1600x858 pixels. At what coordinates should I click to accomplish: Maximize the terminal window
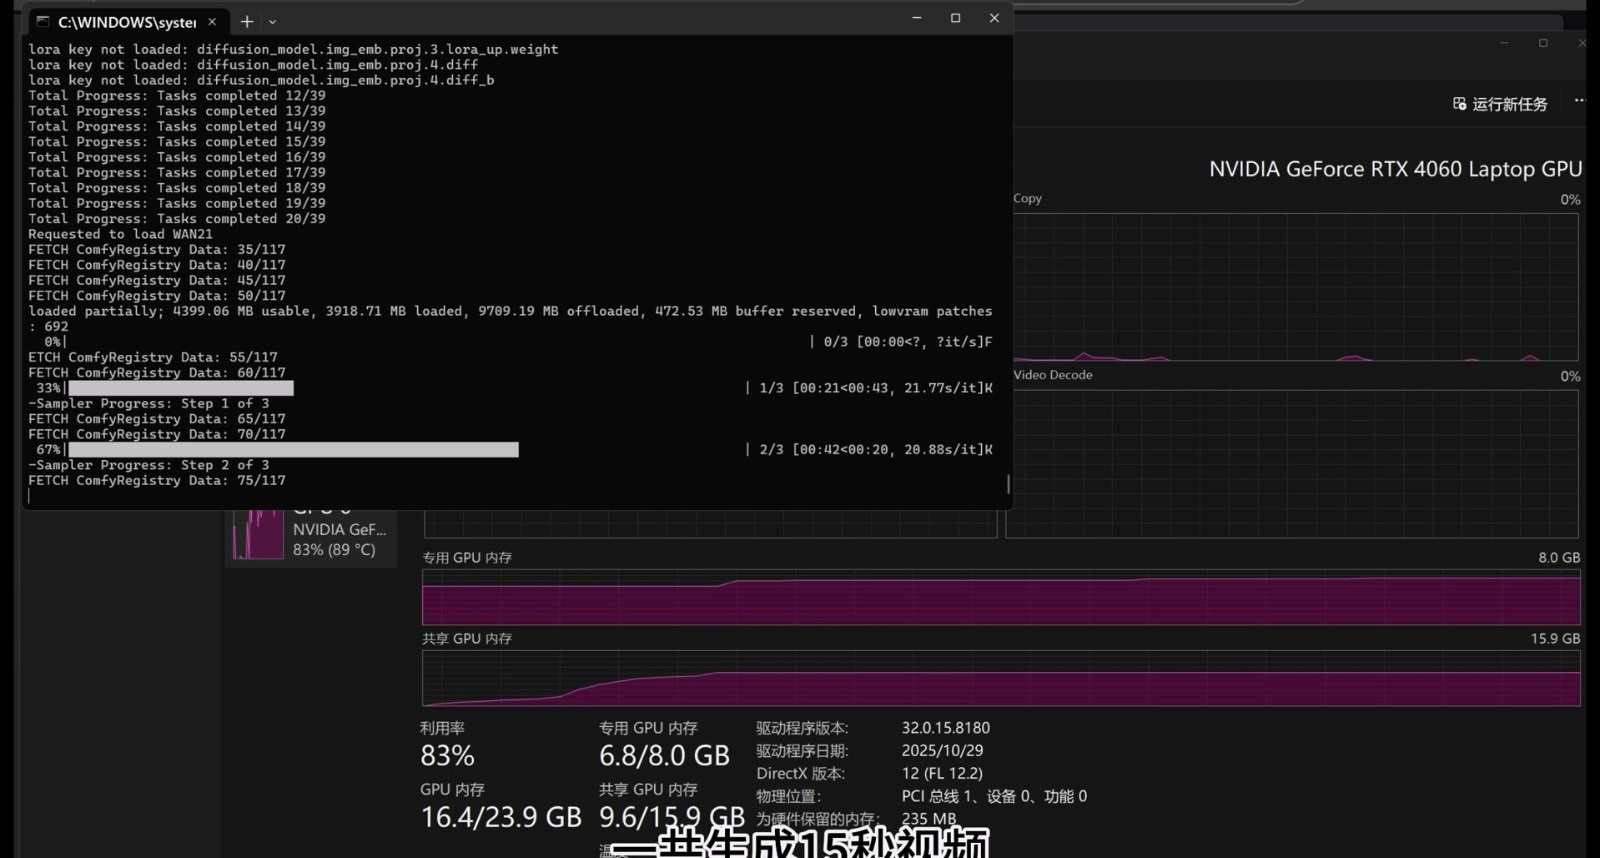(x=955, y=18)
